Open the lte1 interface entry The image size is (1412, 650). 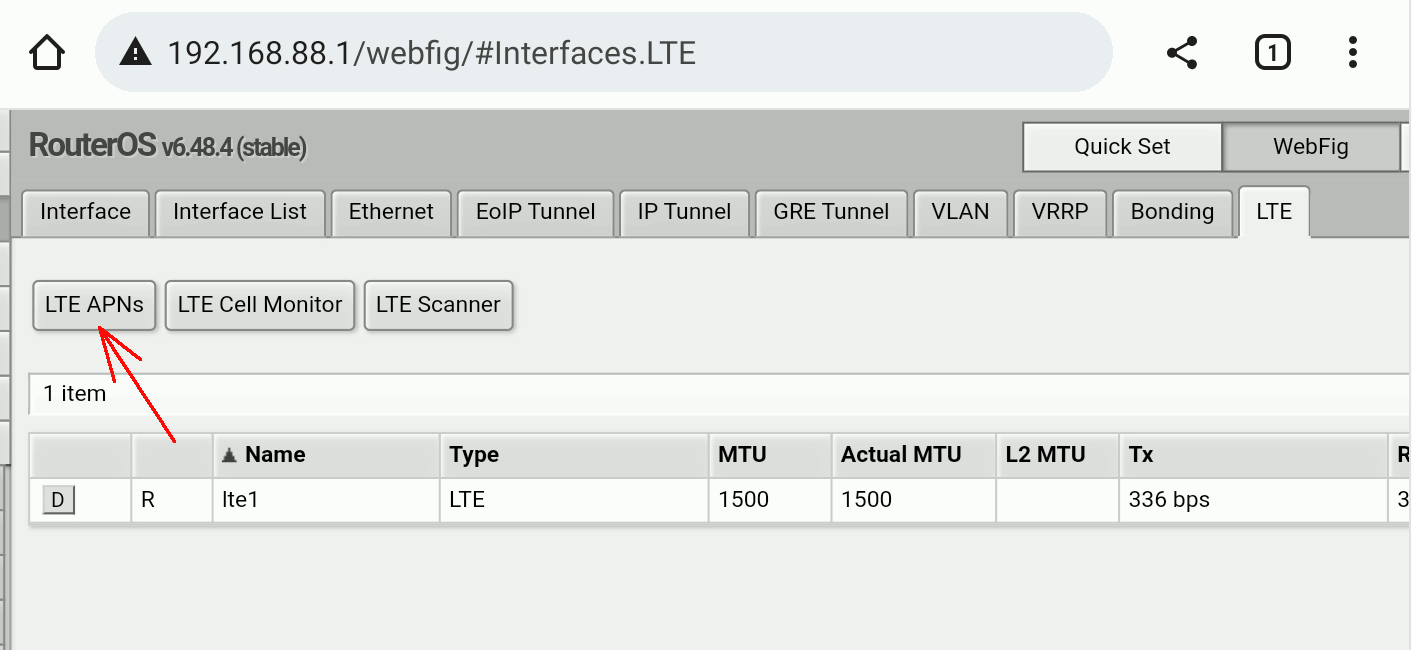coord(241,500)
